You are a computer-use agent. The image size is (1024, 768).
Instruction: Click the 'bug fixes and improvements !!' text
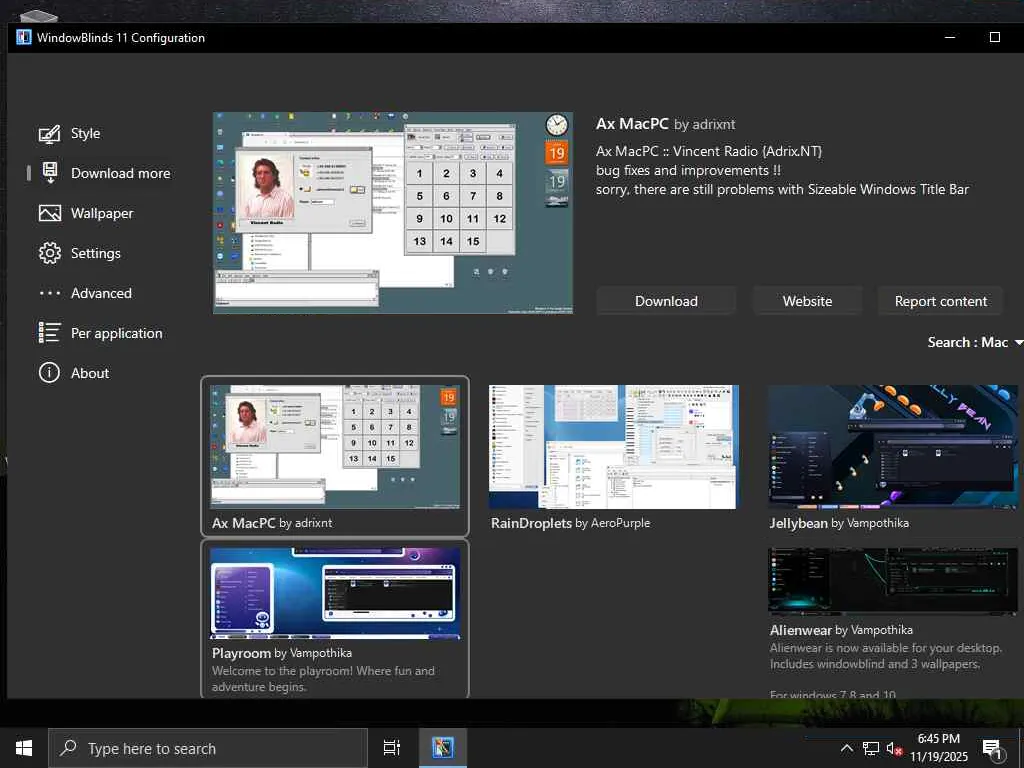[x=688, y=170]
